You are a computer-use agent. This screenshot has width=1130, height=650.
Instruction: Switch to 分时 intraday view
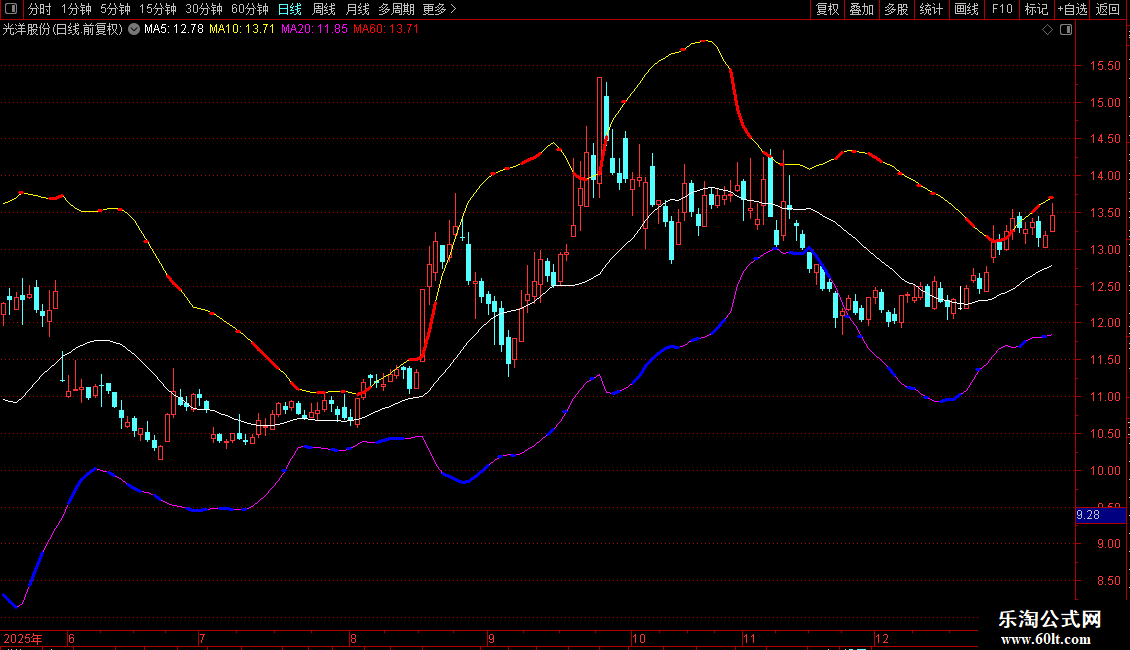(x=40, y=9)
